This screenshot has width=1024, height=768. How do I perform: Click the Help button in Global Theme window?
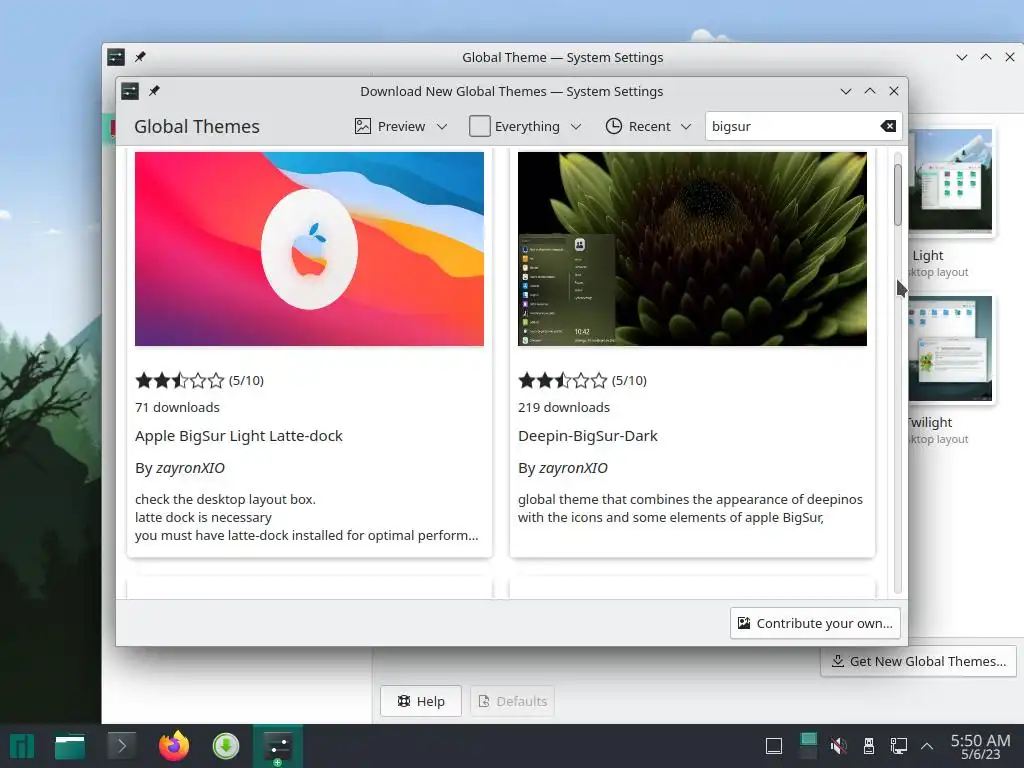point(421,701)
